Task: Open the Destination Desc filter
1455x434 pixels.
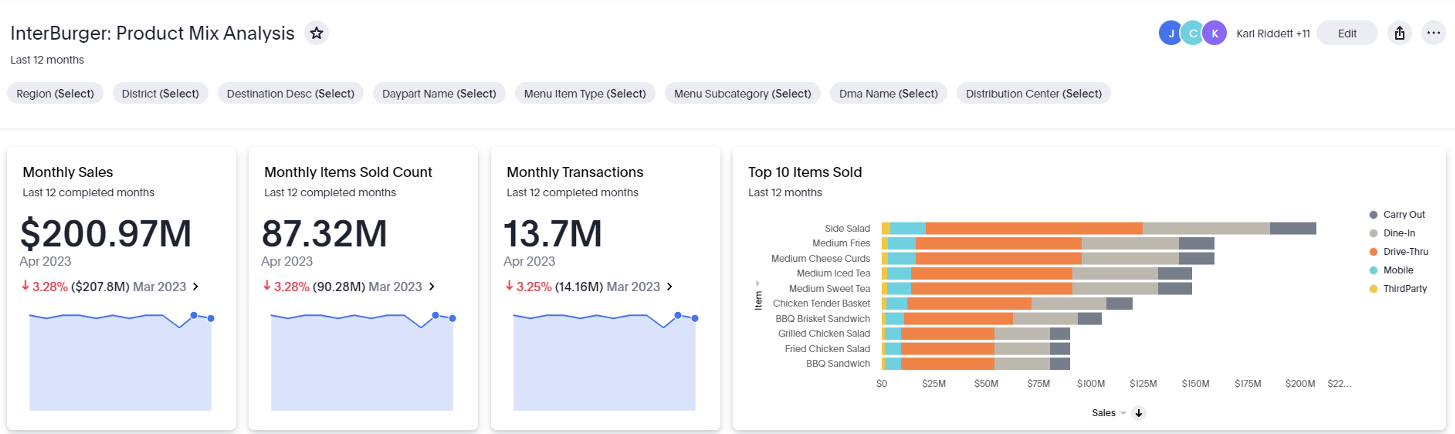Action: point(291,93)
